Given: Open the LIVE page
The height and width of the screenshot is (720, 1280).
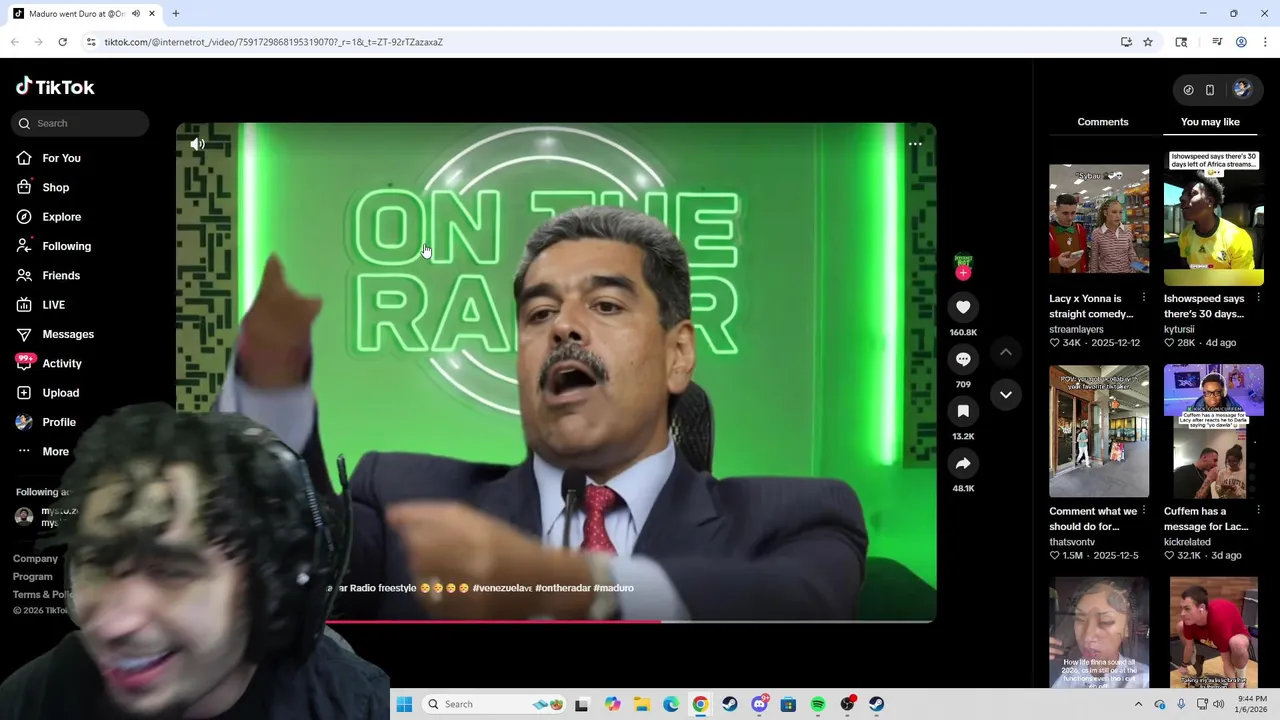Looking at the screenshot, I should point(53,305).
